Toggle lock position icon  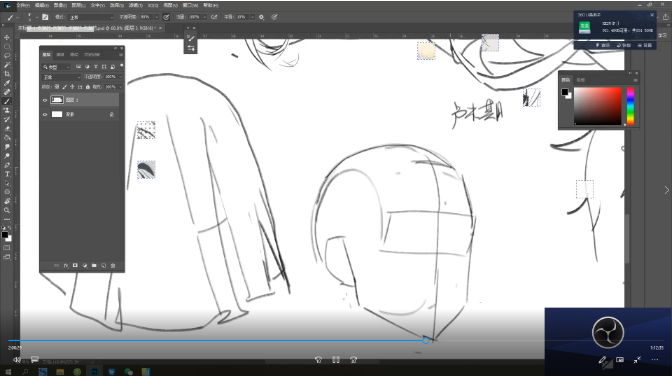(72, 87)
